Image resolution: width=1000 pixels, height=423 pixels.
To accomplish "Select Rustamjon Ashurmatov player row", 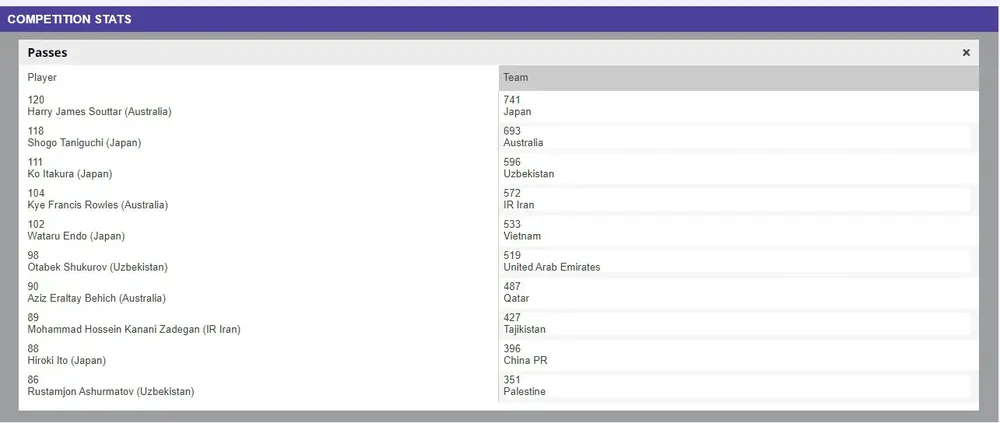I will 110,391.
